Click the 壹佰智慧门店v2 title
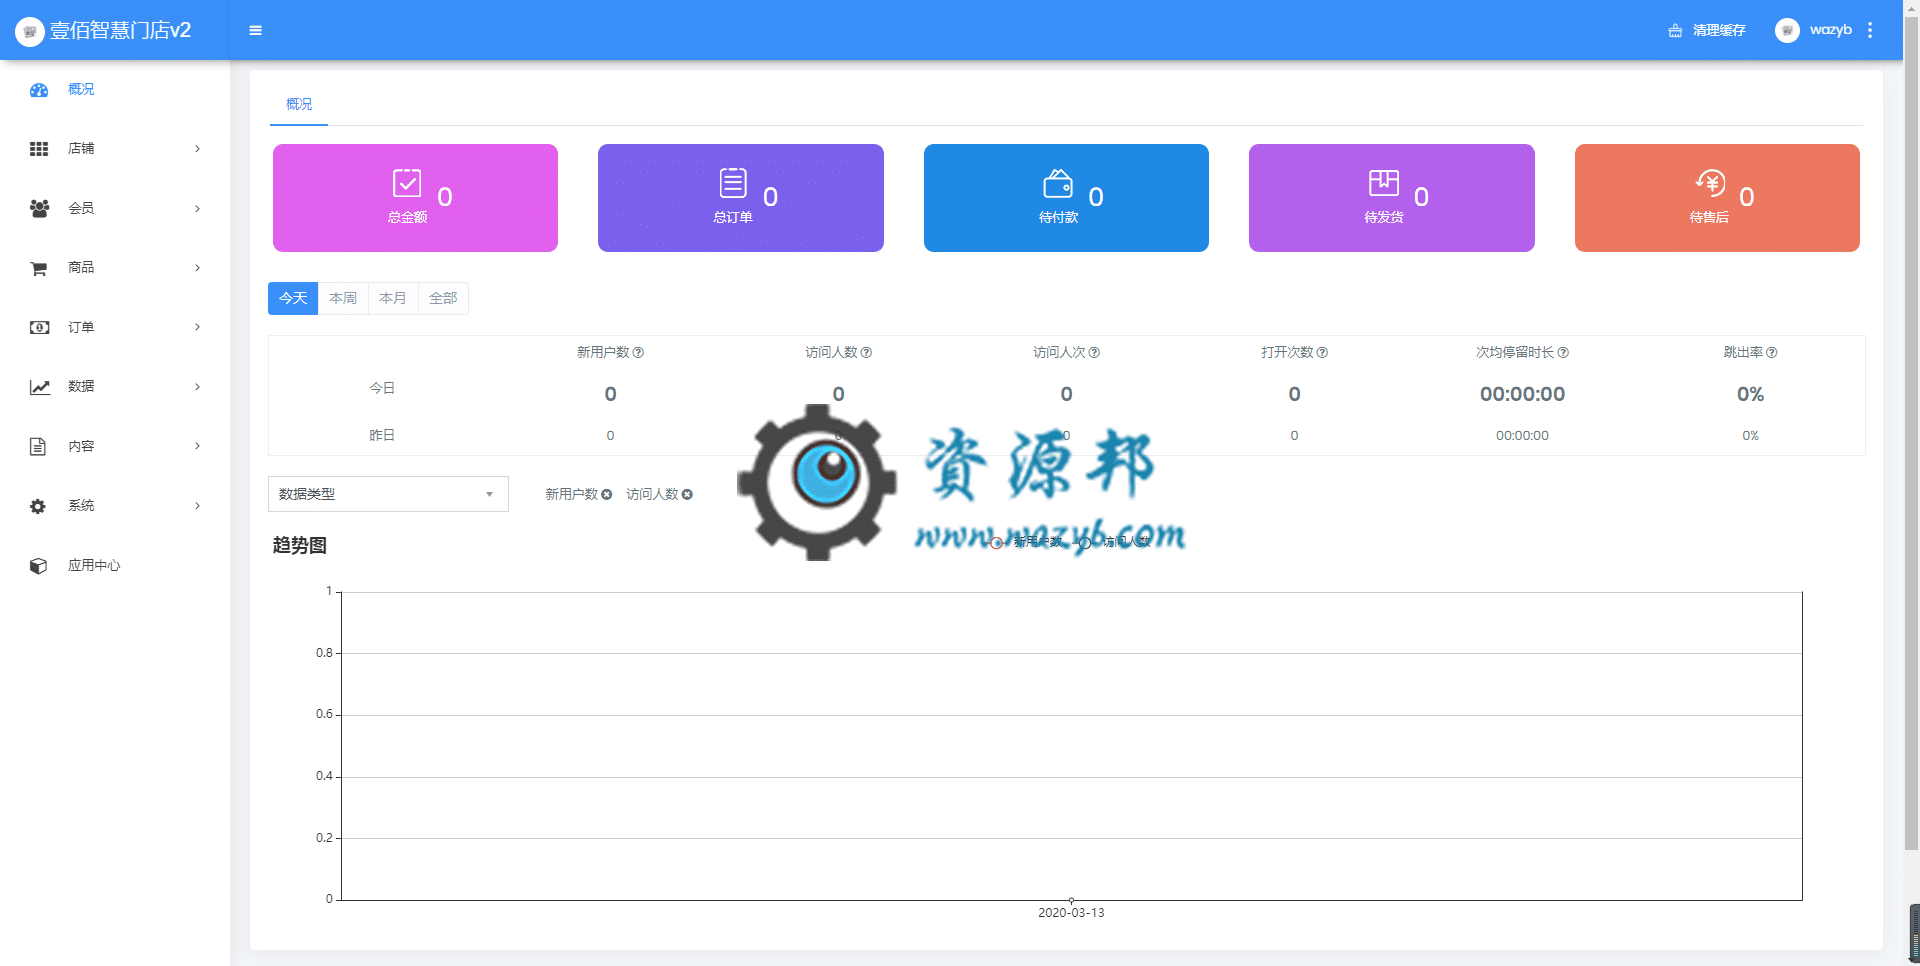This screenshot has width=1920, height=966. 121,31
